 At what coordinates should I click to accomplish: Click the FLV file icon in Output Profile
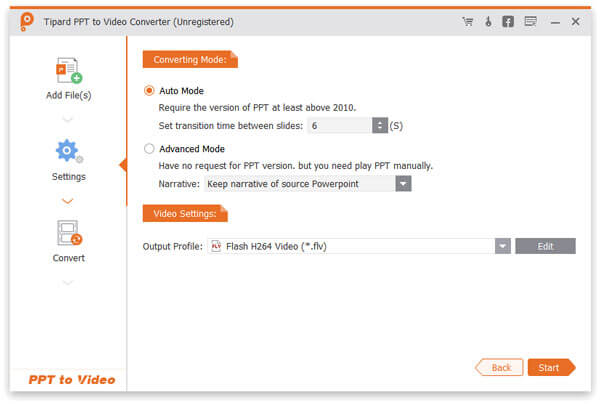(216, 246)
